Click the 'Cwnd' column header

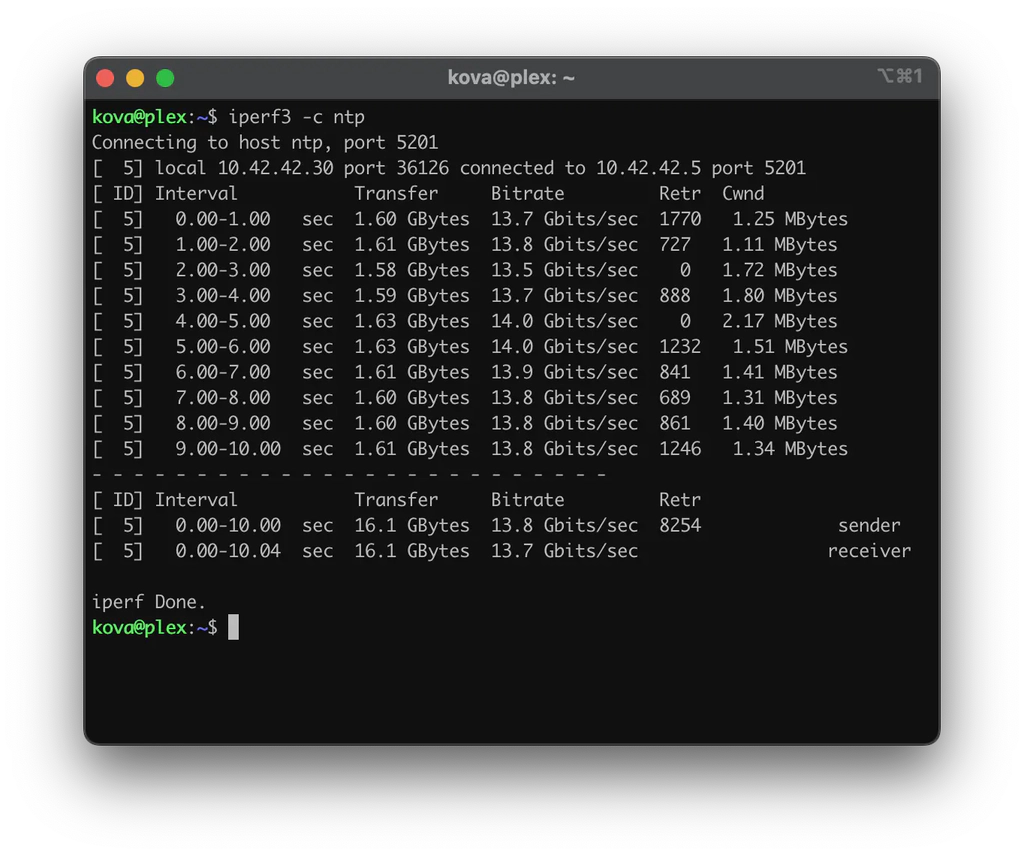coord(743,194)
